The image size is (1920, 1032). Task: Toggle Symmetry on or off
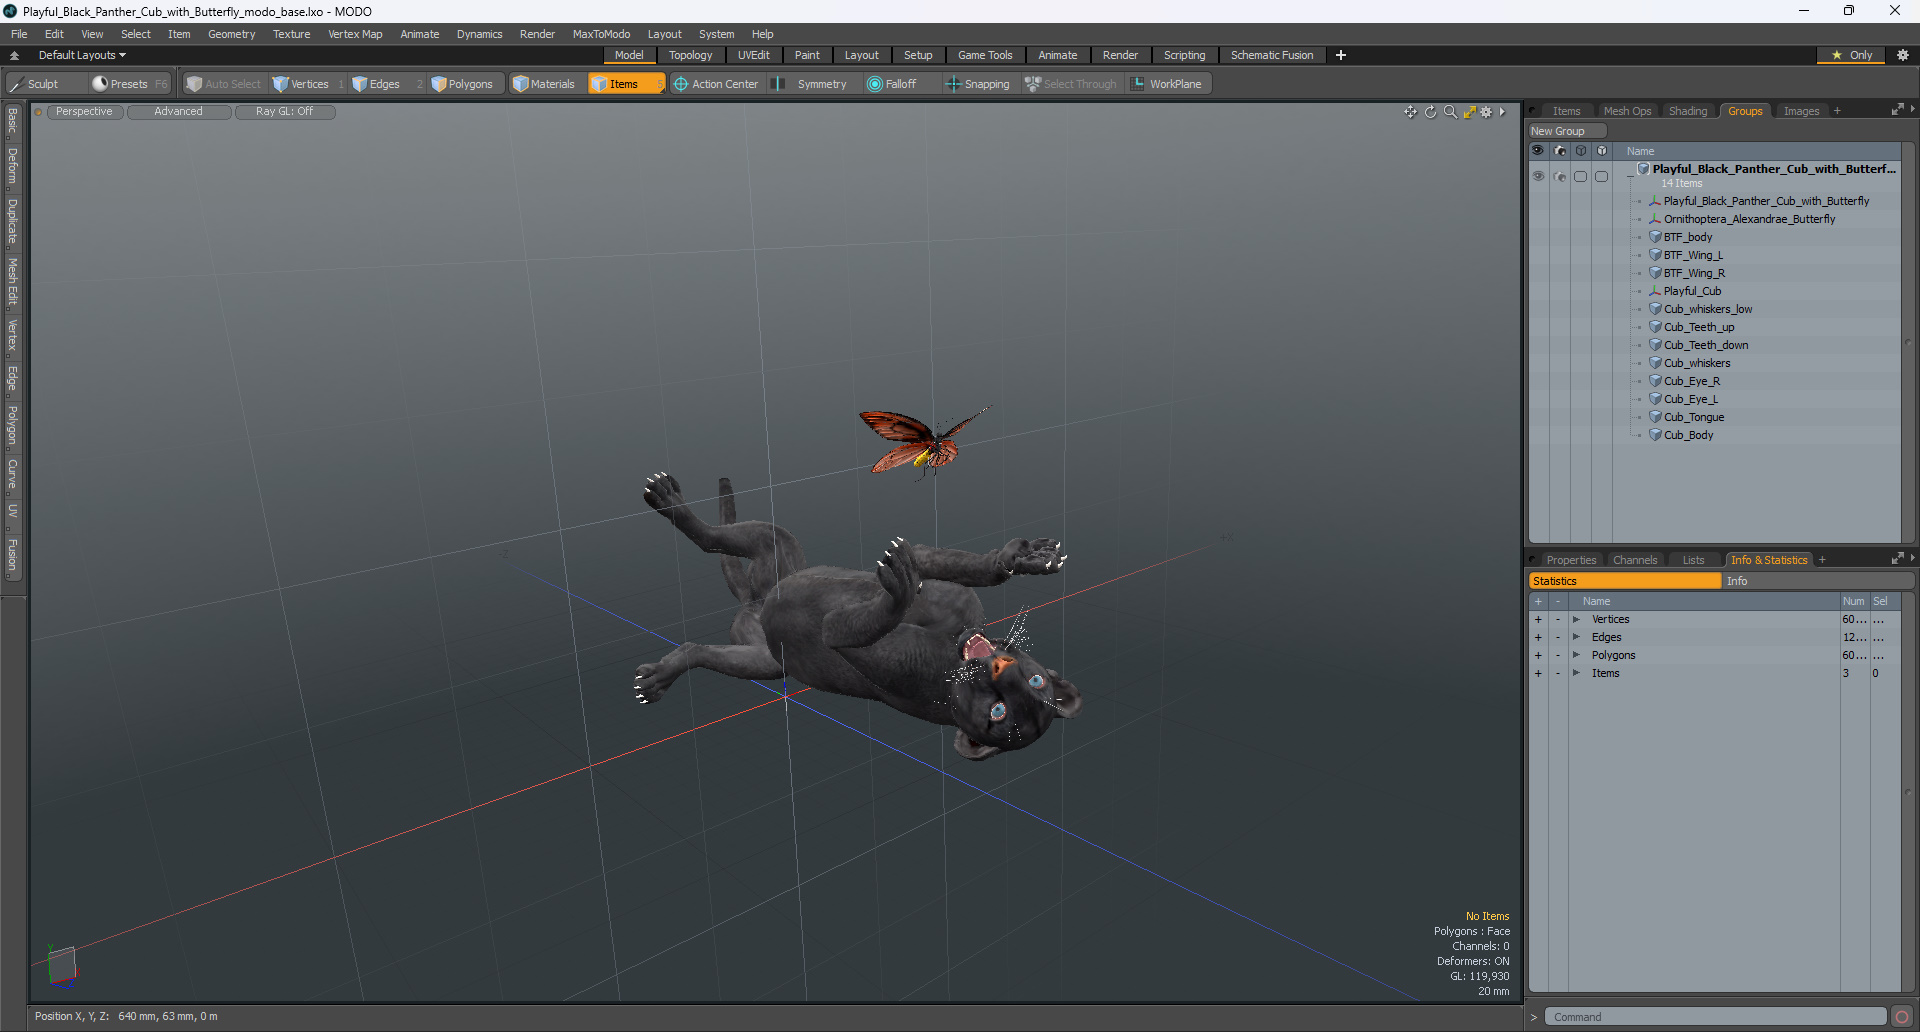pyautogui.click(x=811, y=84)
